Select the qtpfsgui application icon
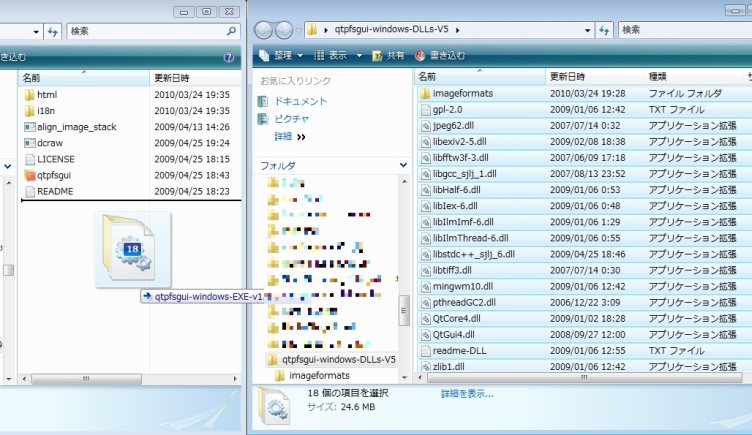Screen dimensions: 752x435 click(29, 176)
